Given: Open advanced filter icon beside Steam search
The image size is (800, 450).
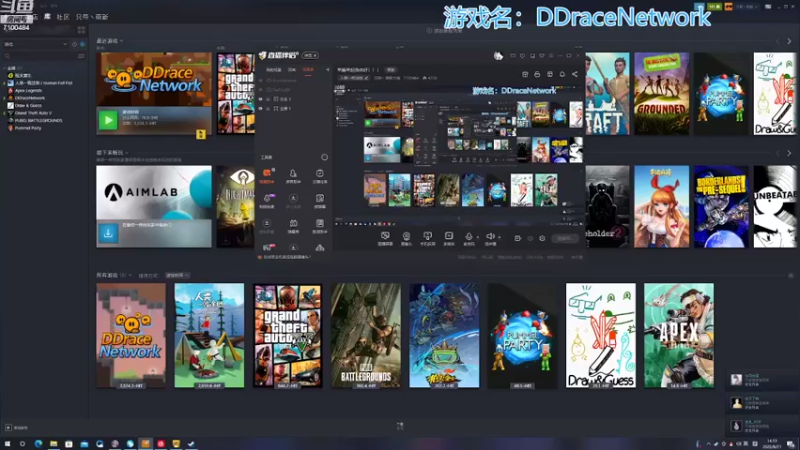Looking at the screenshot, I should coord(81,56).
